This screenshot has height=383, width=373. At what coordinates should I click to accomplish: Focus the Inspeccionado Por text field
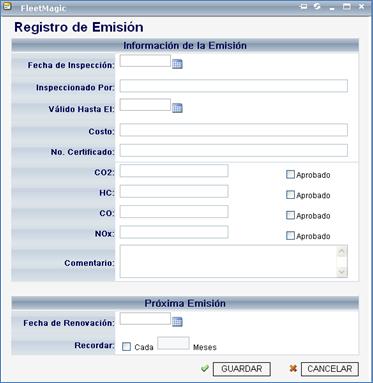(x=234, y=86)
